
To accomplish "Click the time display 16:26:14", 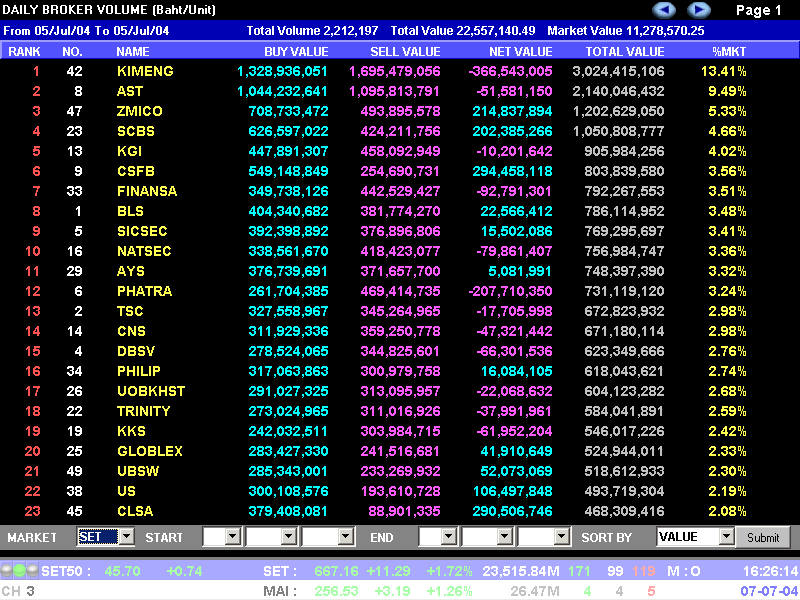I will [770, 571].
